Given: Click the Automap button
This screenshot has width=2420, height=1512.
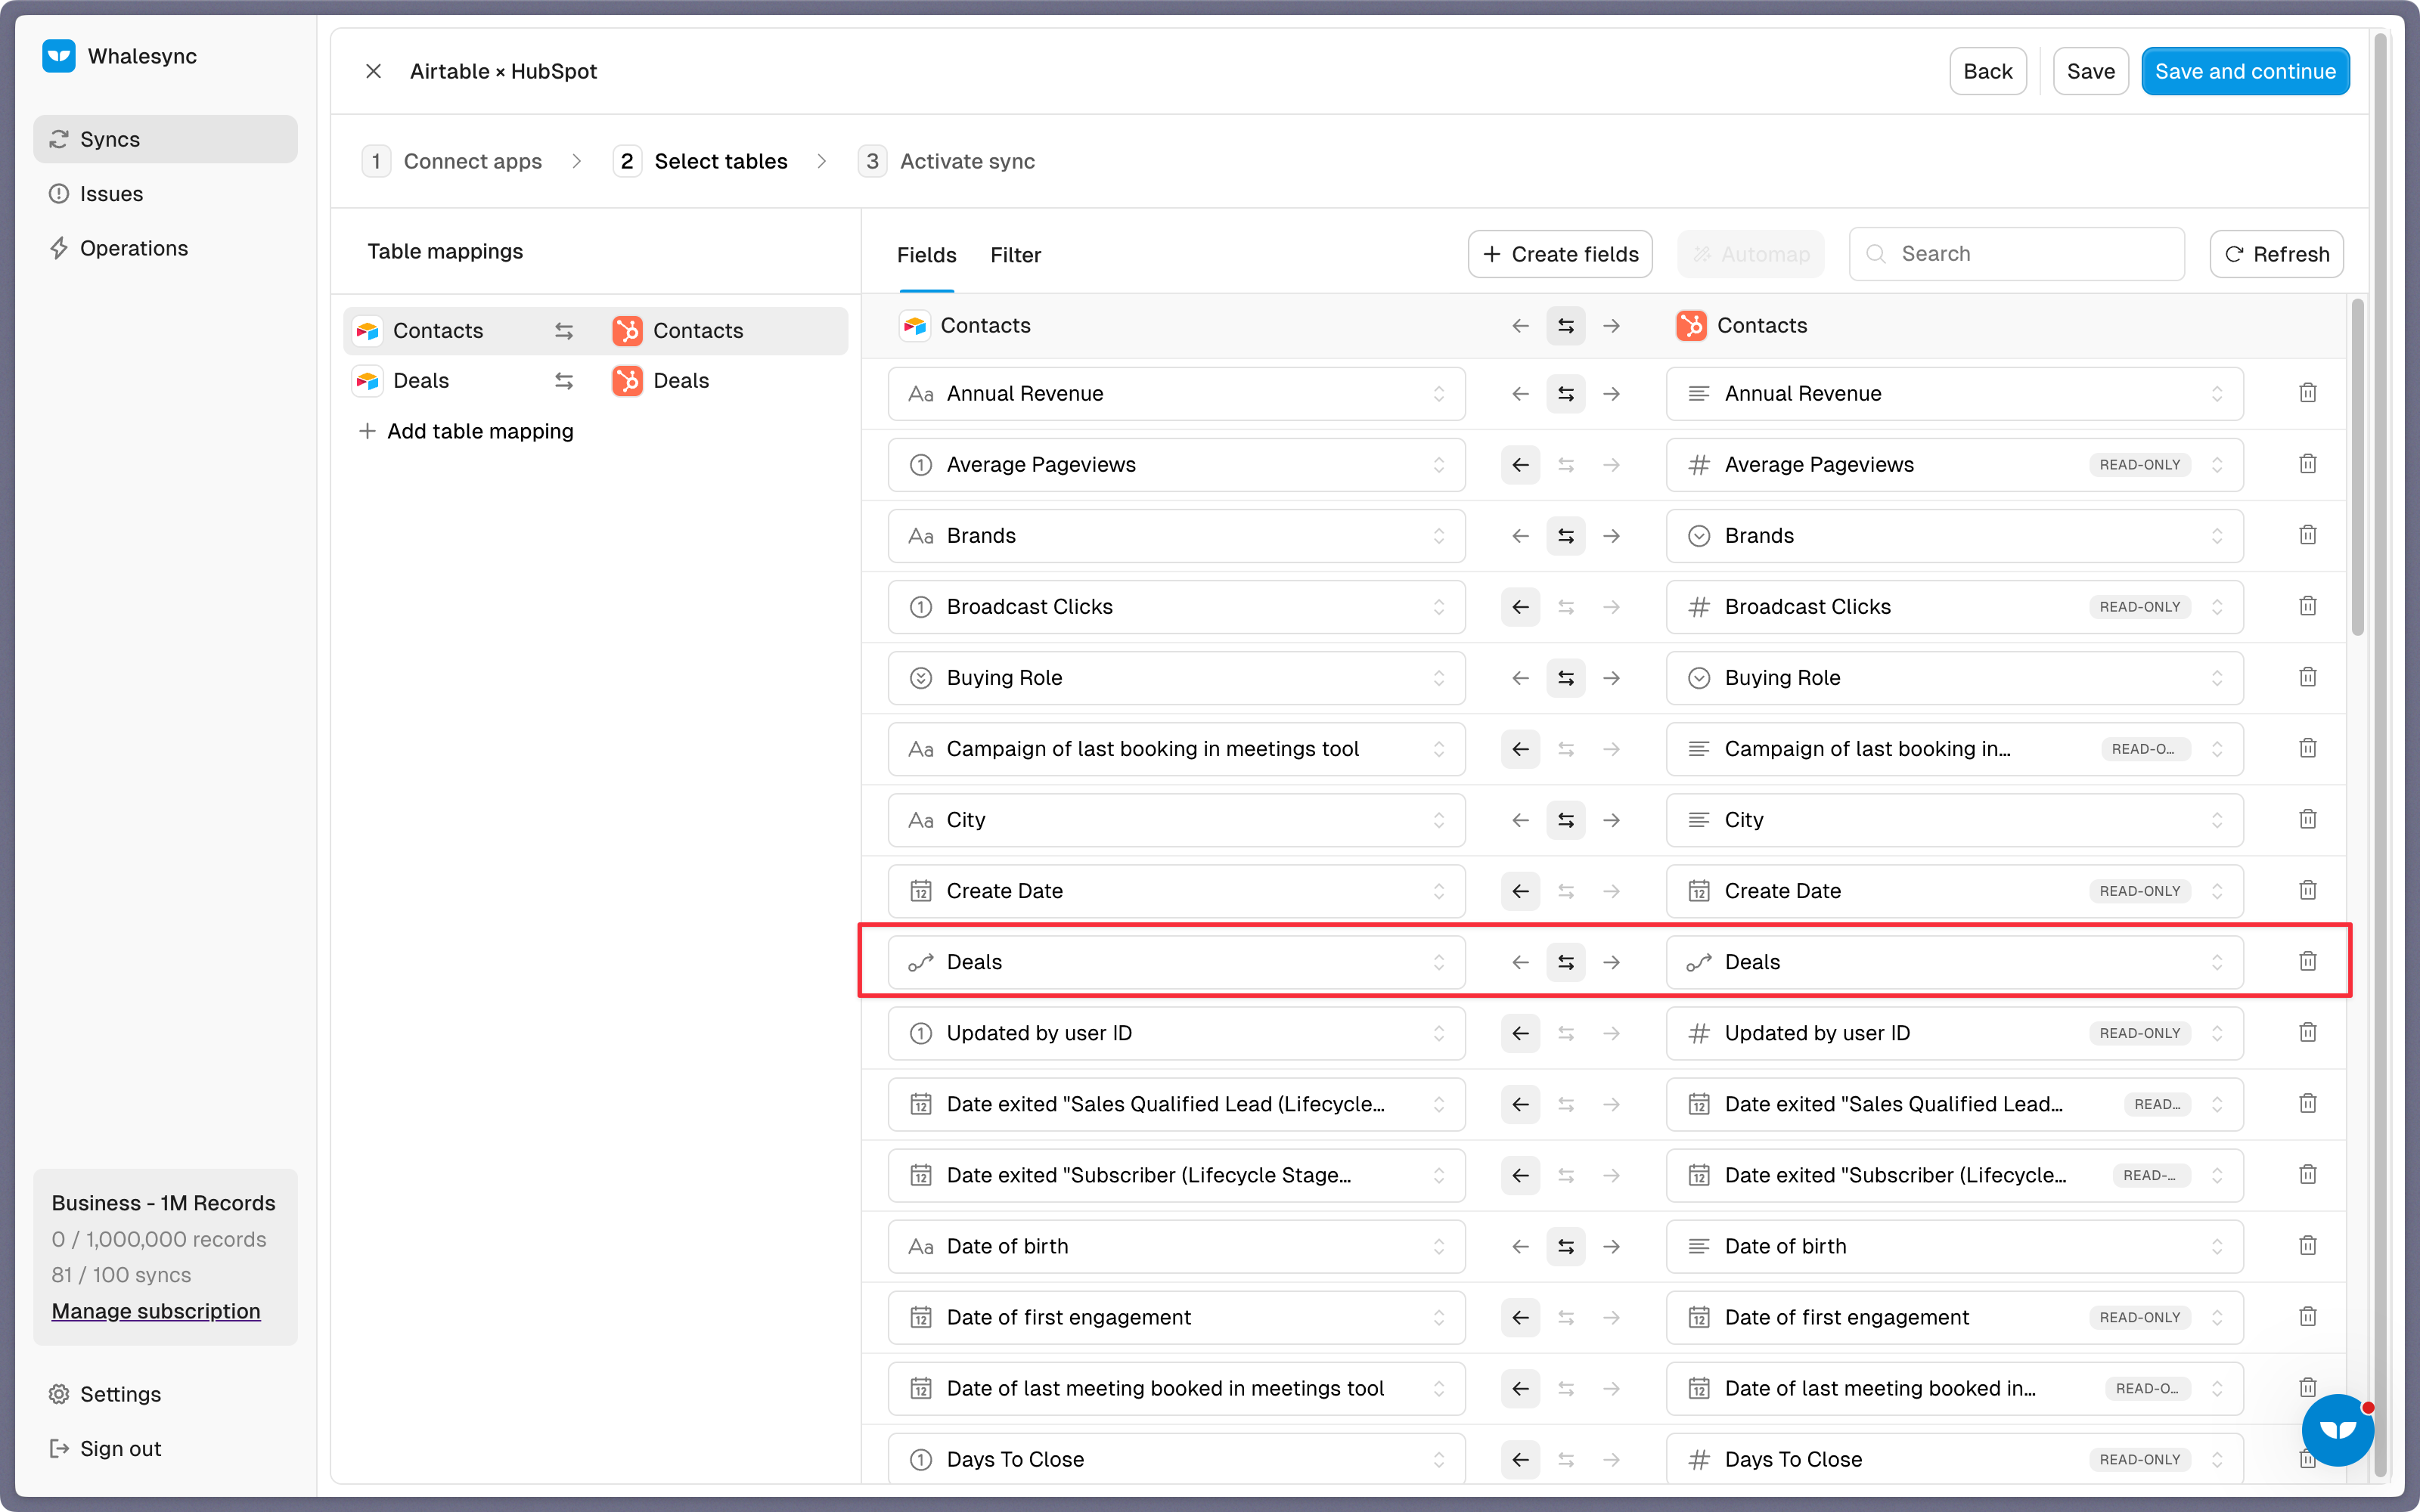Looking at the screenshot, I should click(x=1750, y=254).
